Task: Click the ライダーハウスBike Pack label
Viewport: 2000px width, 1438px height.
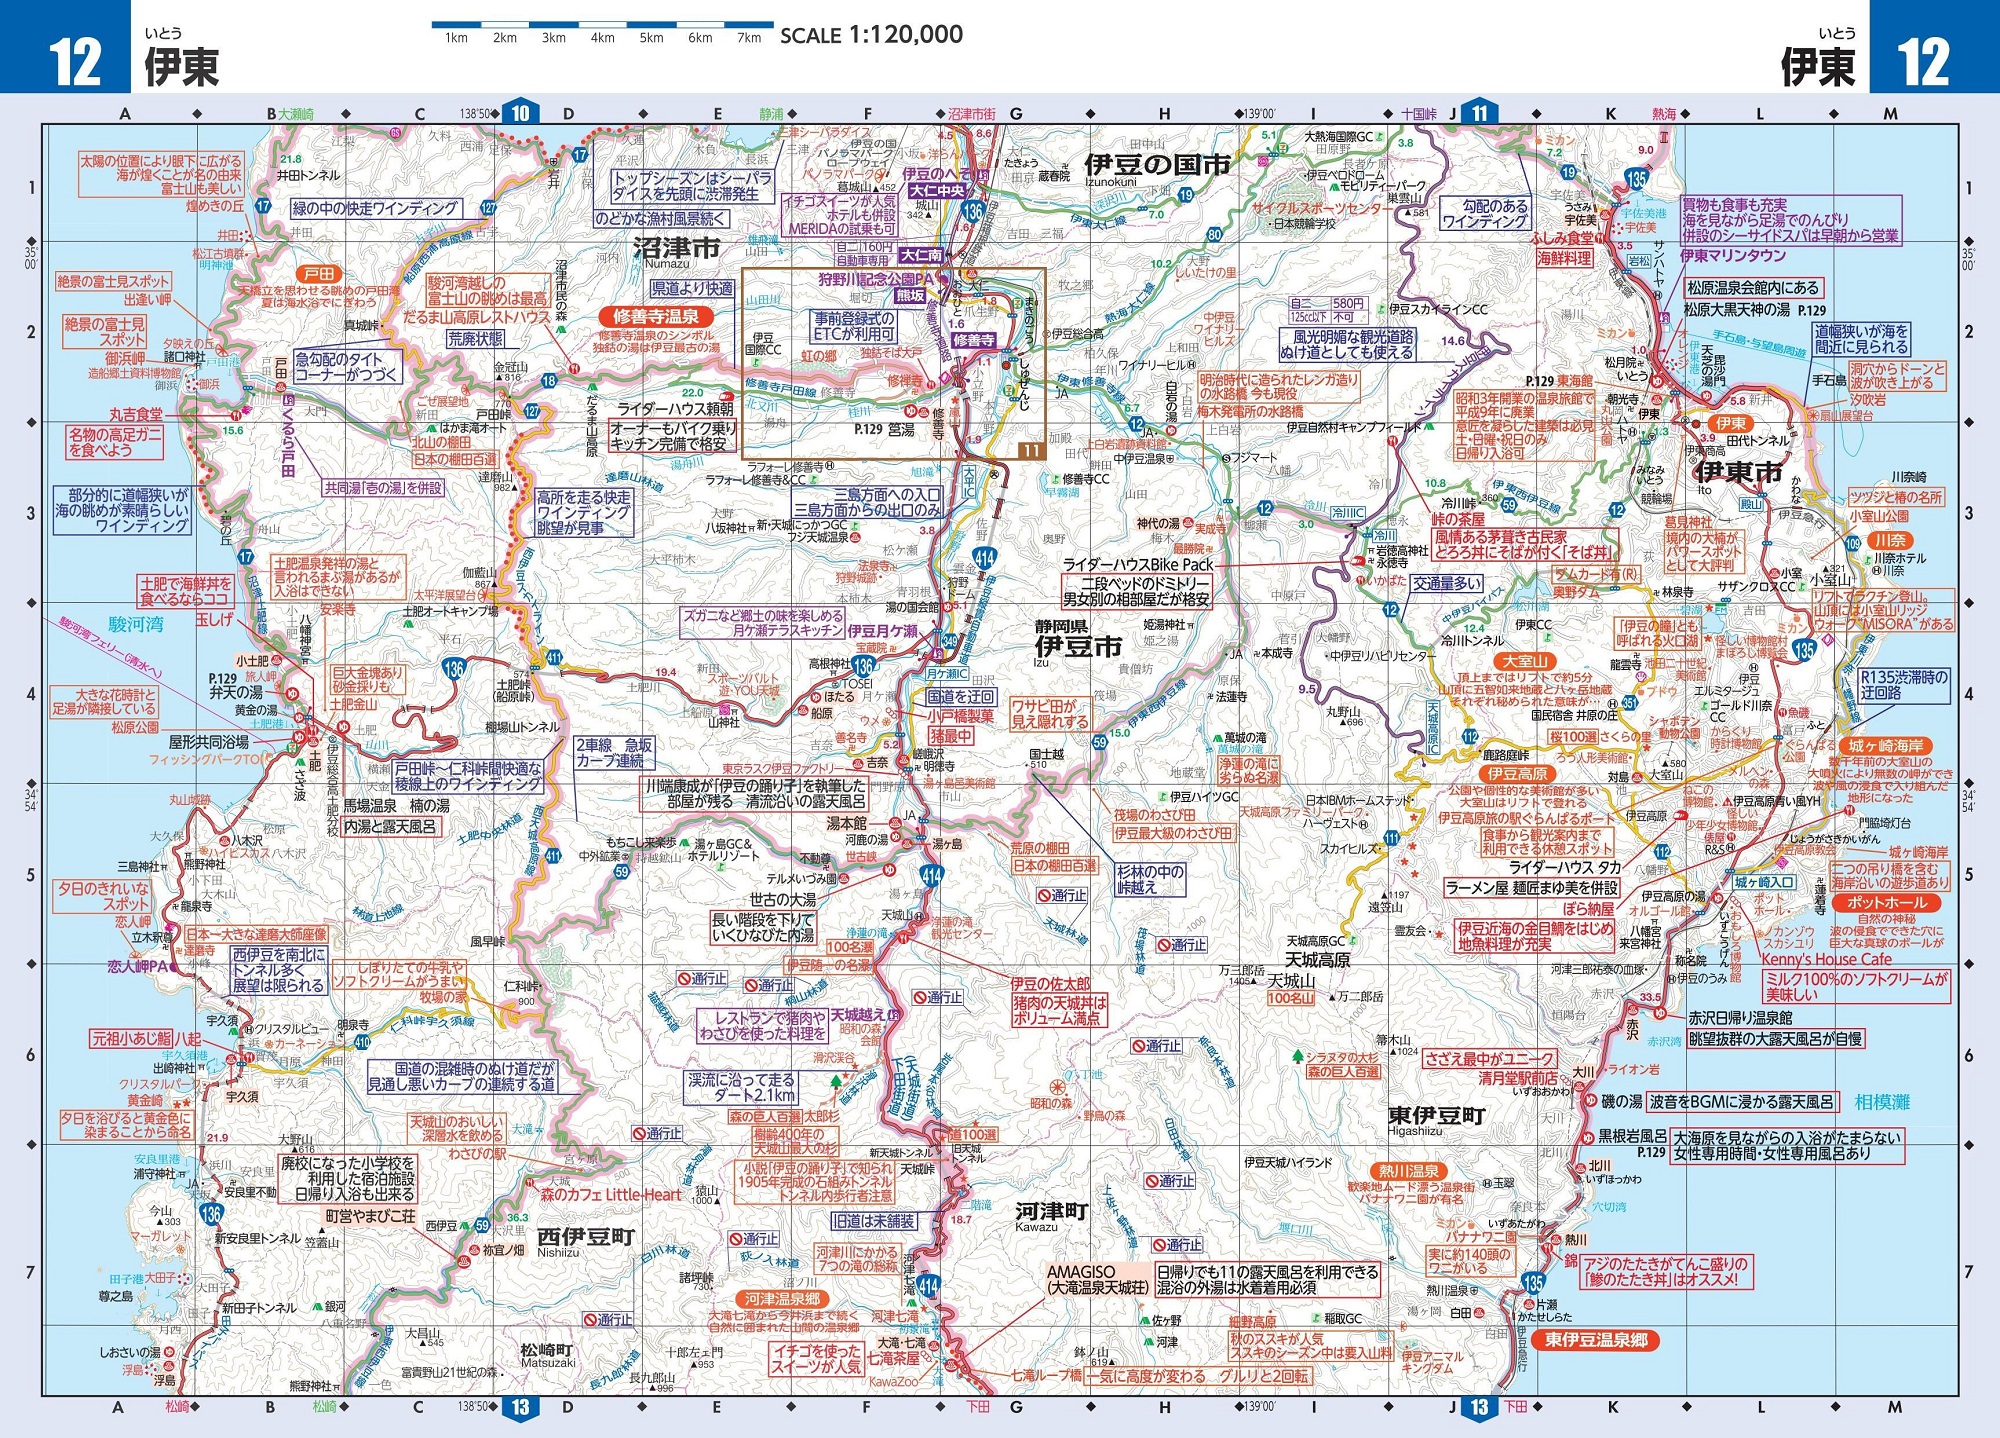Action: click(x=1138, y=564)
